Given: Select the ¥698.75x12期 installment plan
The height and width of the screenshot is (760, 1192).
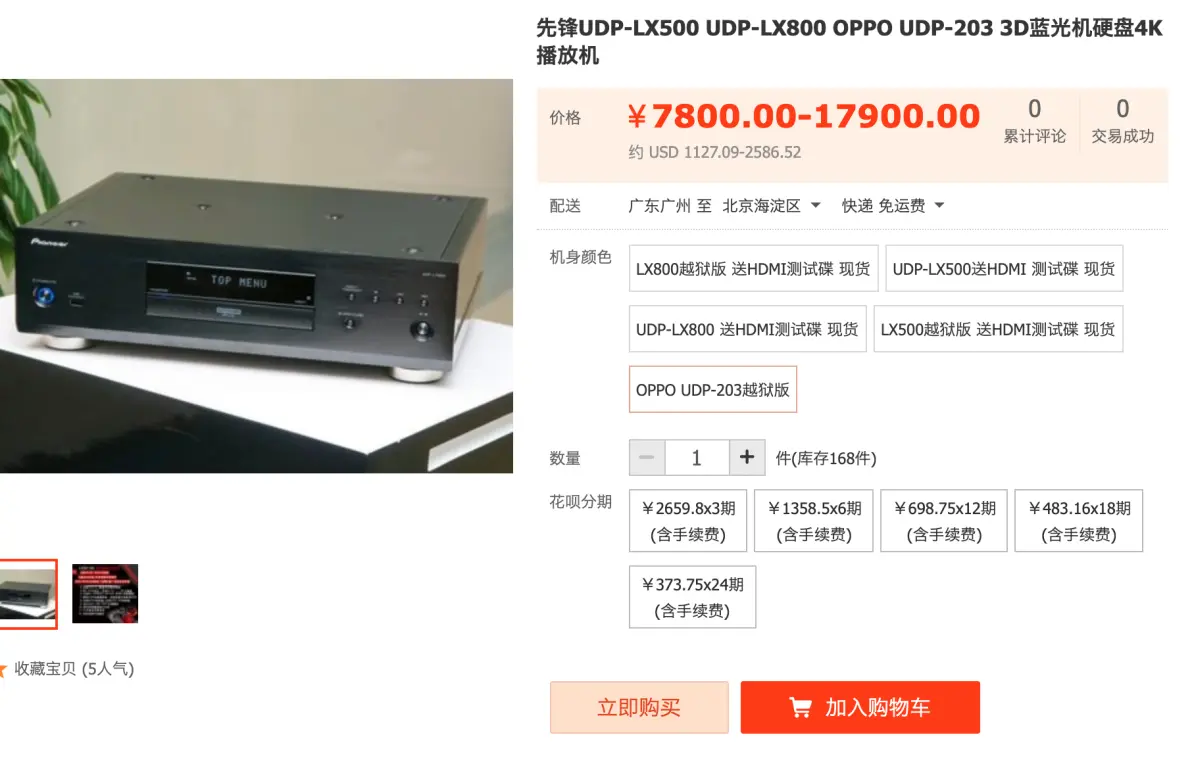Looking at the screenshot, I should (x=944, y=521).
